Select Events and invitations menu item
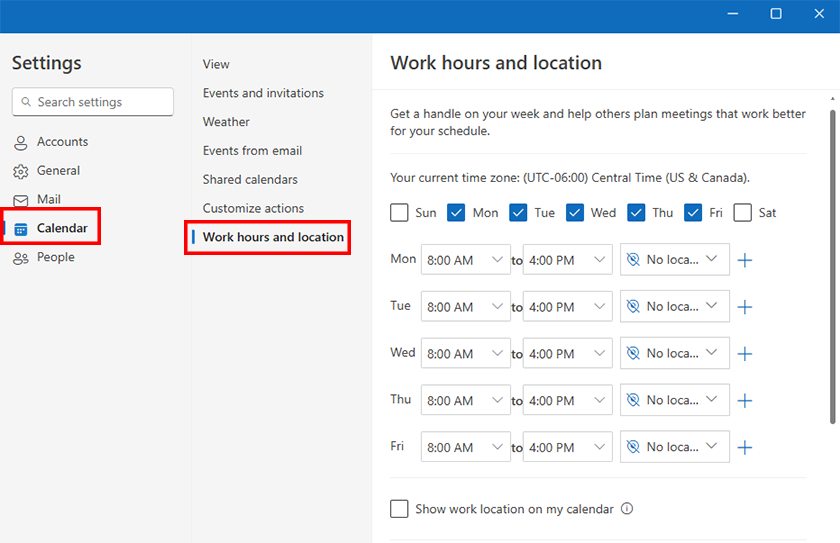Screen dimensions: 840x543 click(263, 93)
